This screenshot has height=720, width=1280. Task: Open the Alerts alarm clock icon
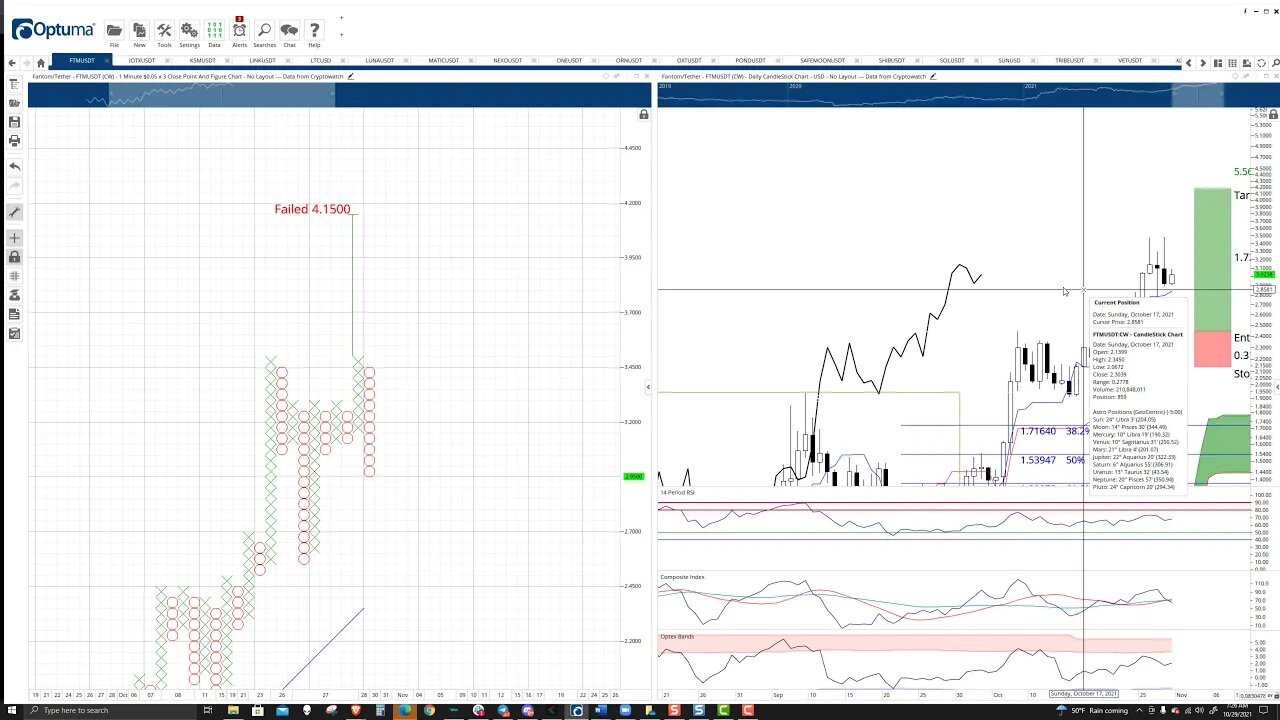[x=239, y=29]
